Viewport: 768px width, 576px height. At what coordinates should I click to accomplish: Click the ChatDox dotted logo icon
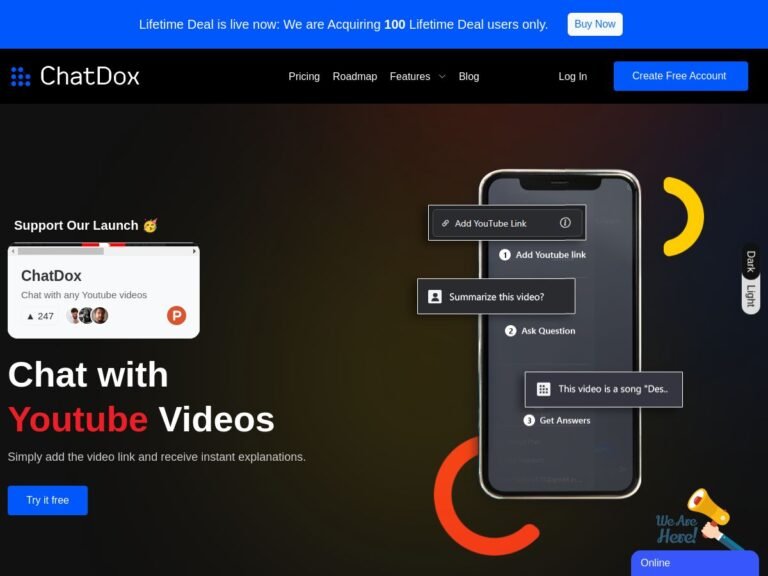pyautogui.click(x=20, y=76)
